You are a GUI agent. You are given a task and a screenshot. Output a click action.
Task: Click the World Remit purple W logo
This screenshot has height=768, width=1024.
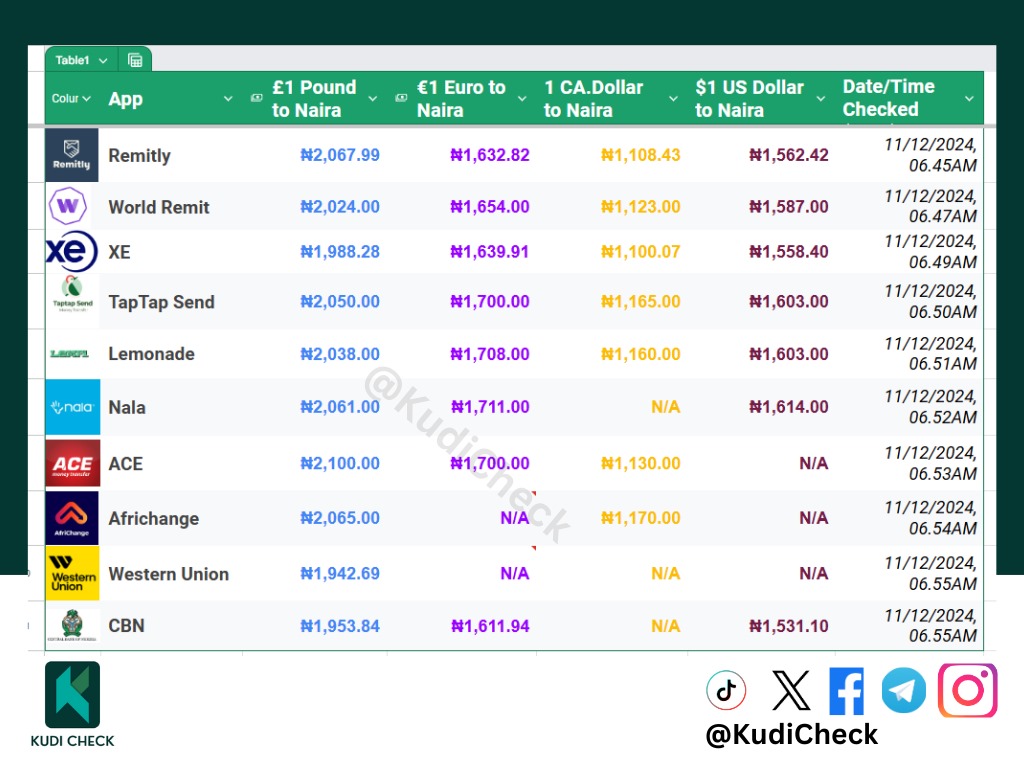pos(68,206)
